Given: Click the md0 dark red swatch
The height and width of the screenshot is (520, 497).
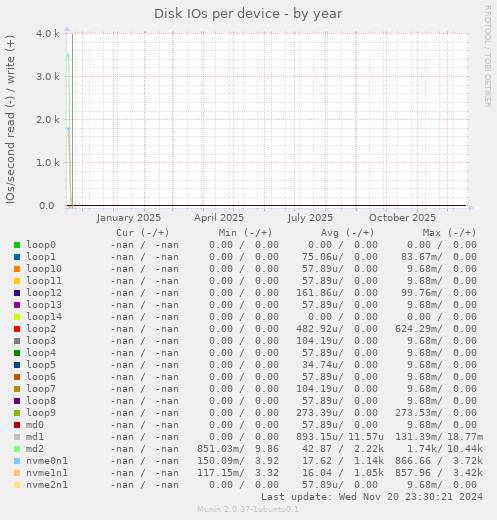Looking at the screenshot, I should (x=17, y=425).
